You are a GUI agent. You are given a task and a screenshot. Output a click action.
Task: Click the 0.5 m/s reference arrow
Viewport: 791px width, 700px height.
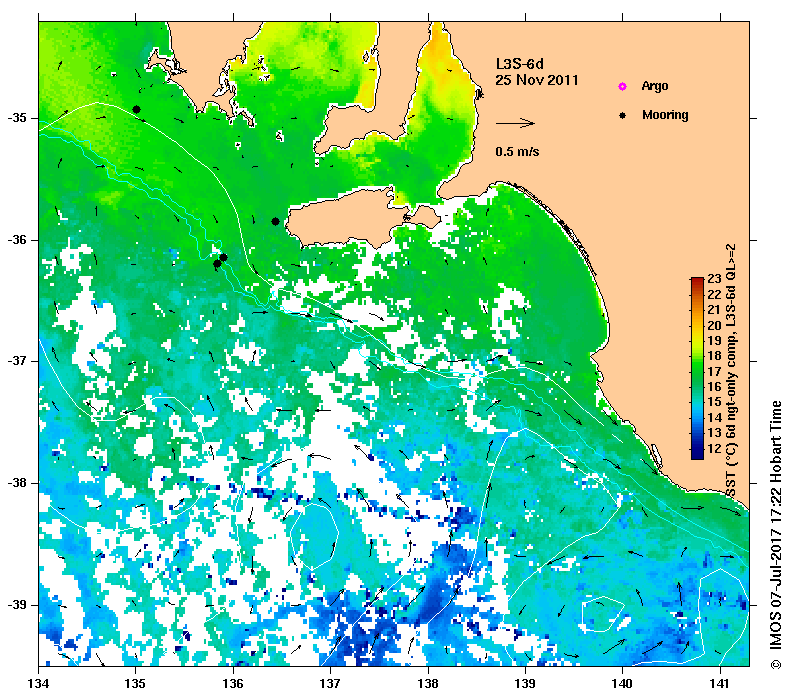click(x=515, y=123)
